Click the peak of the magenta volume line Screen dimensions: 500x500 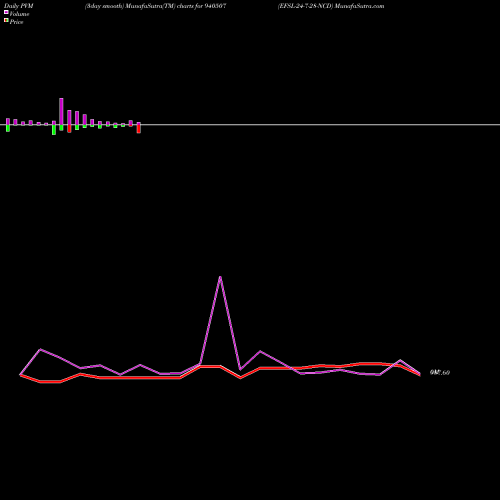coord(220,277)
